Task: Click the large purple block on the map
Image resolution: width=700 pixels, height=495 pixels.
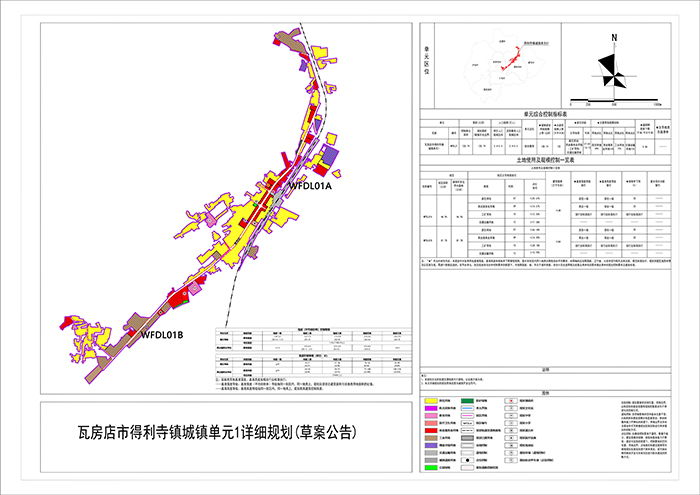Action: tap(331, 157)
